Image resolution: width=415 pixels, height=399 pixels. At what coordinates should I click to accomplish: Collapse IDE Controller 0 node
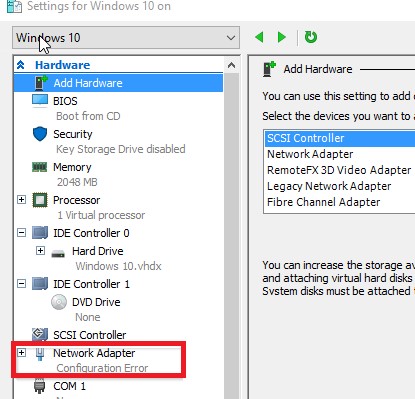tap(21, 233)
